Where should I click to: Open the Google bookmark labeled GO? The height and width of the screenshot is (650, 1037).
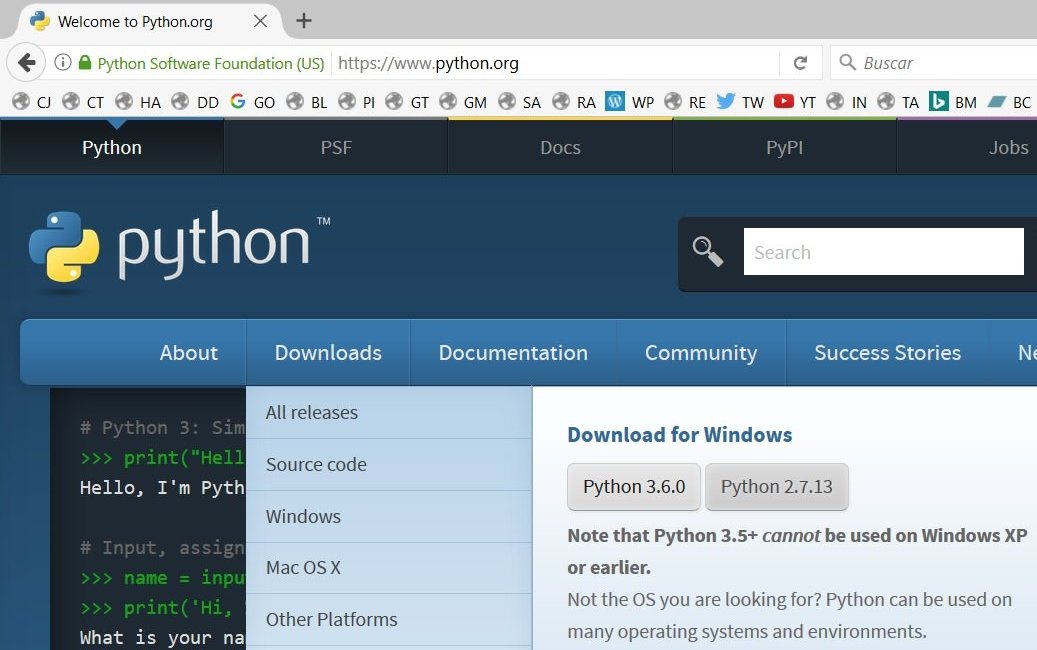tap(252, 101)
